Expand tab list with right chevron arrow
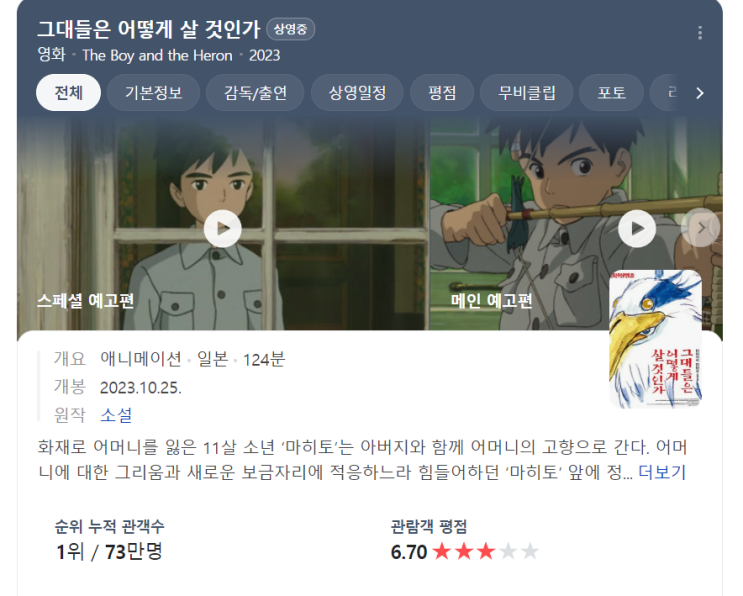Image resolution: width=743 pixels, height=596 pixels. click(x=700, y=93)
